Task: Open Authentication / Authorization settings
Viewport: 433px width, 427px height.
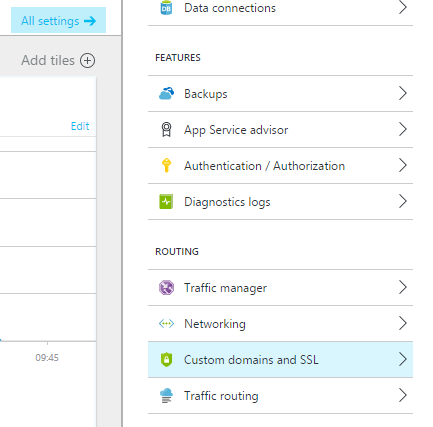Action: [x=280, y=166]
